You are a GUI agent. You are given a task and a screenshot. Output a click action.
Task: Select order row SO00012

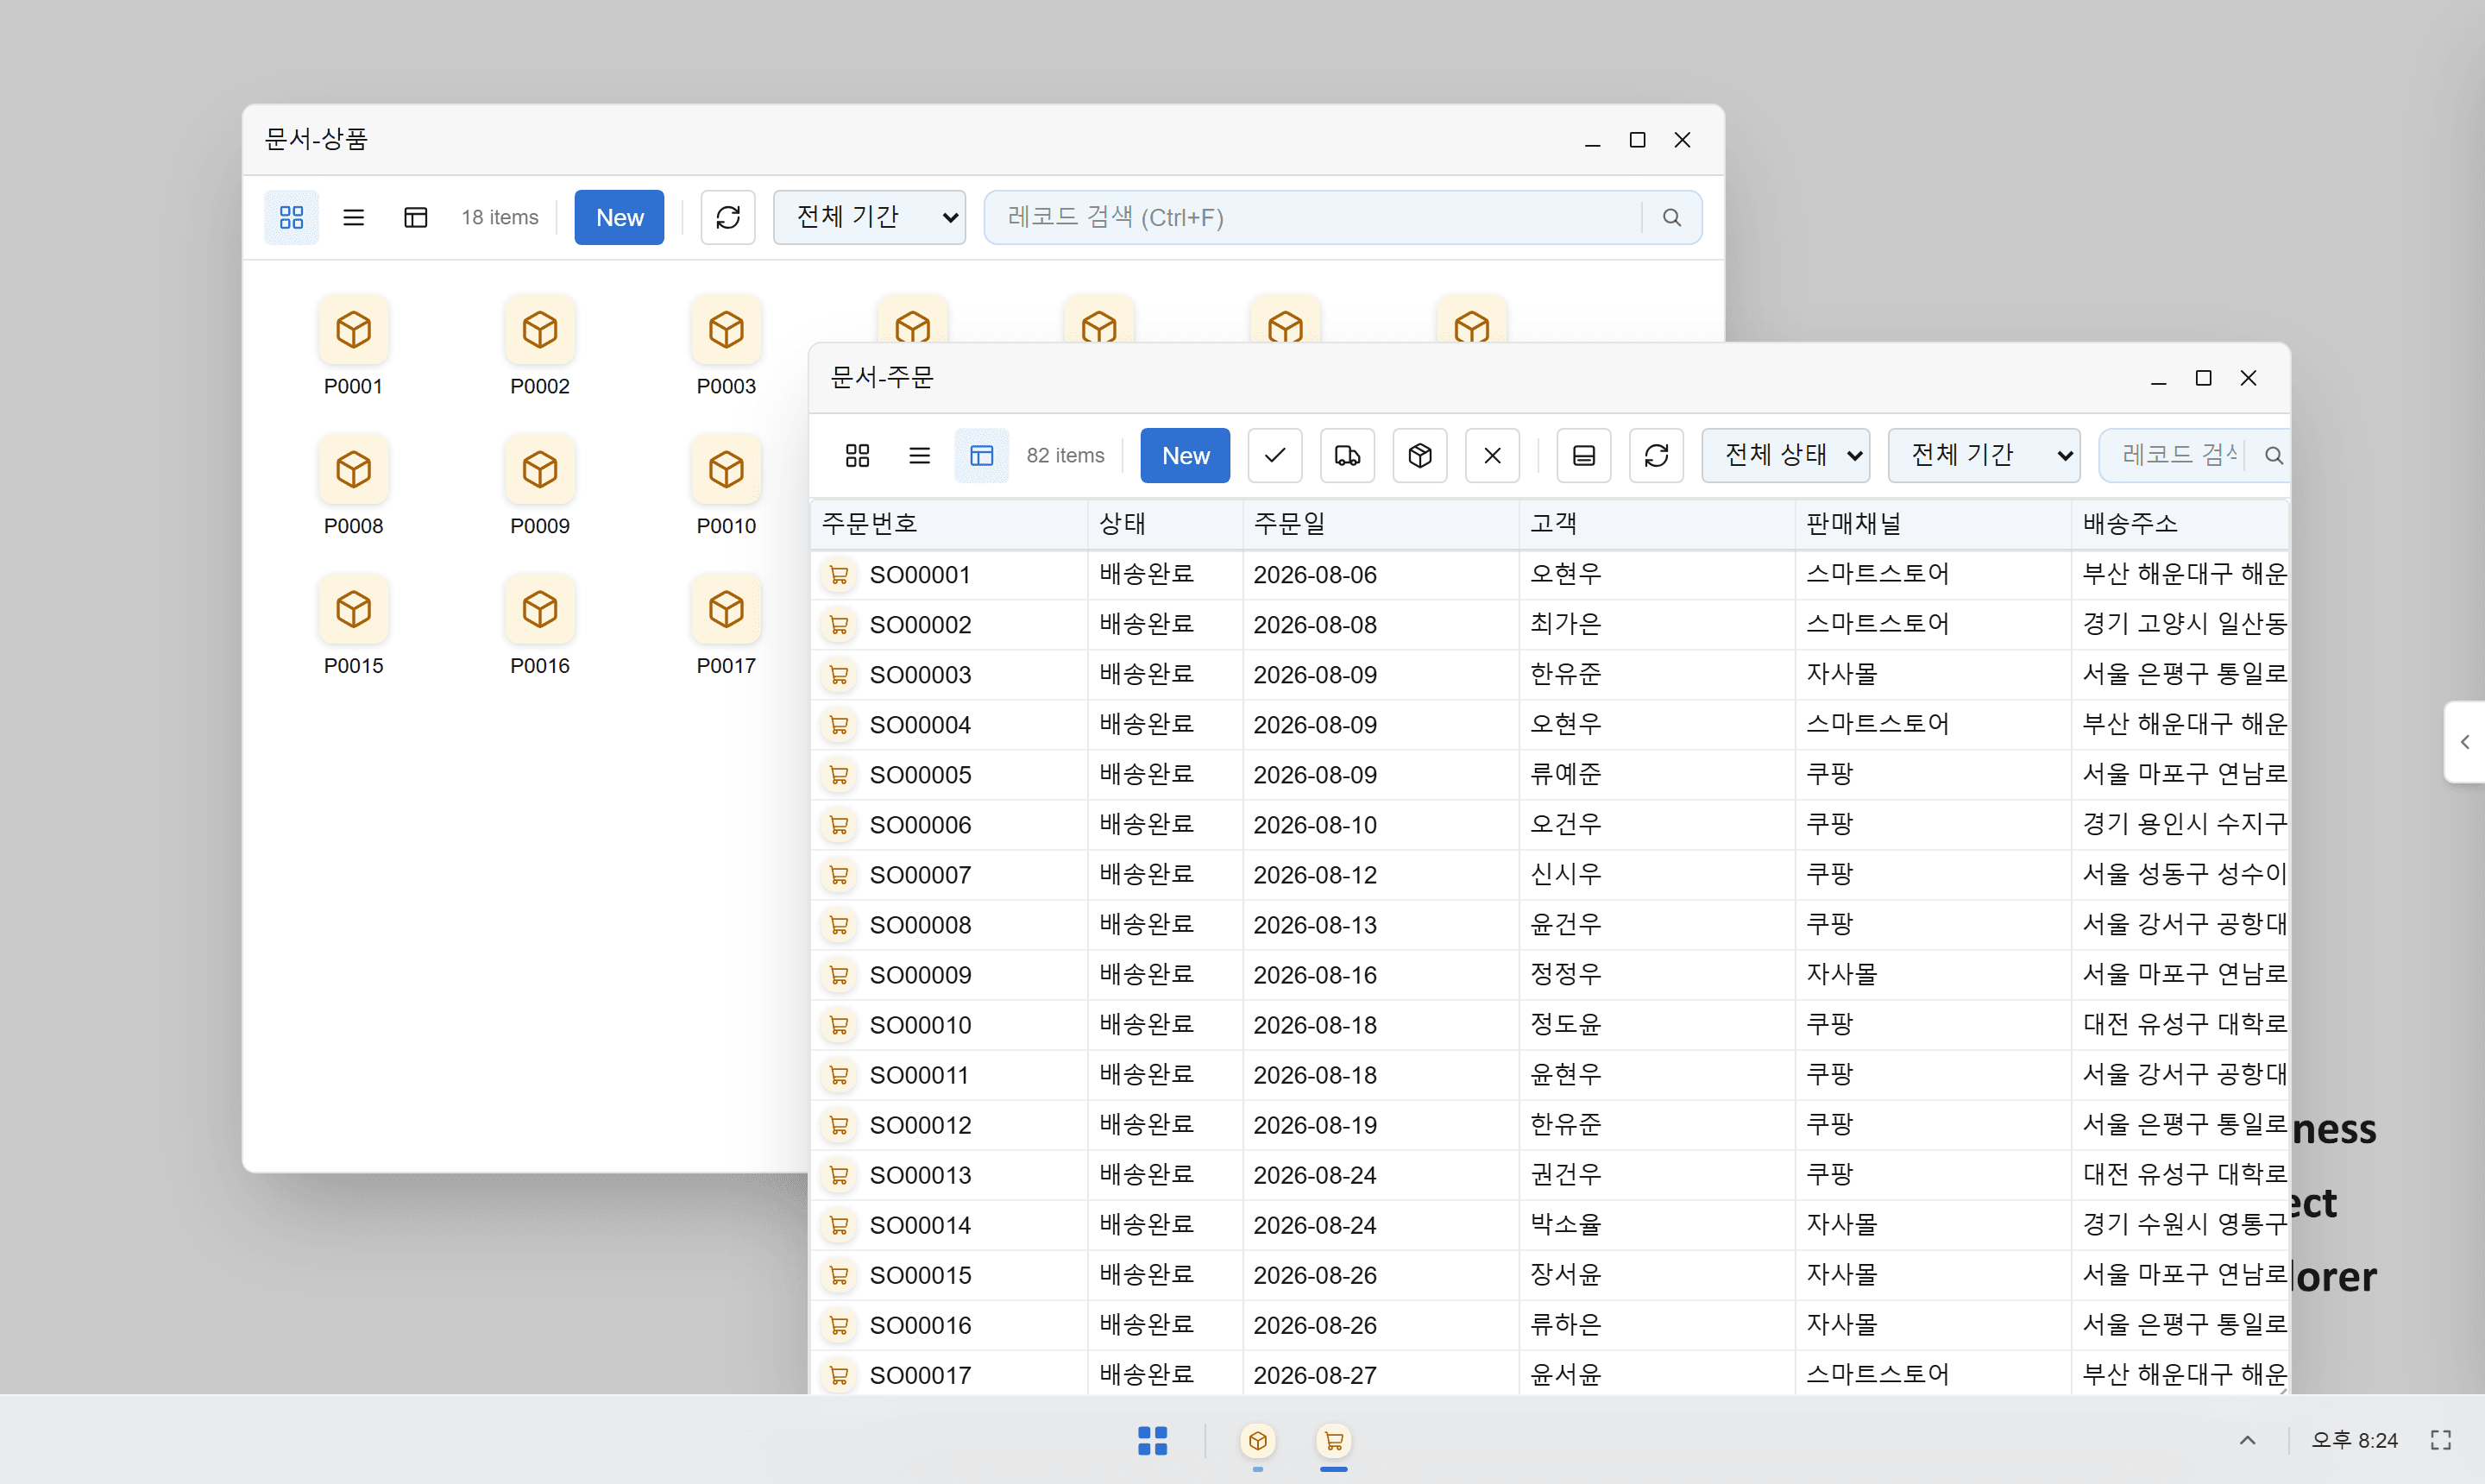click(x=1548, y=1124)
